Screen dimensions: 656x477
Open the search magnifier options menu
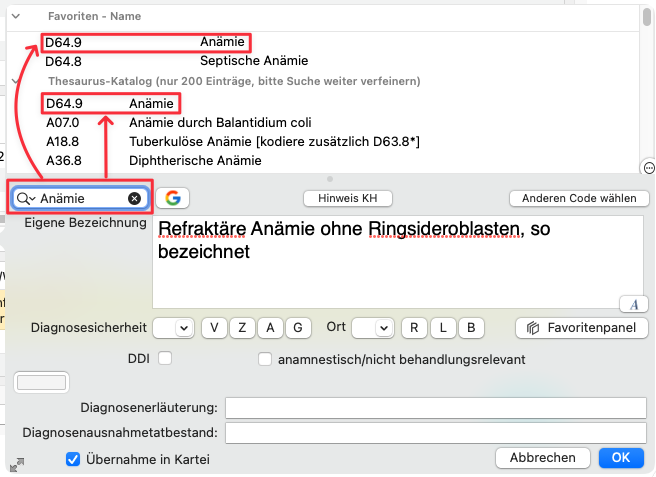coord(26,199)
